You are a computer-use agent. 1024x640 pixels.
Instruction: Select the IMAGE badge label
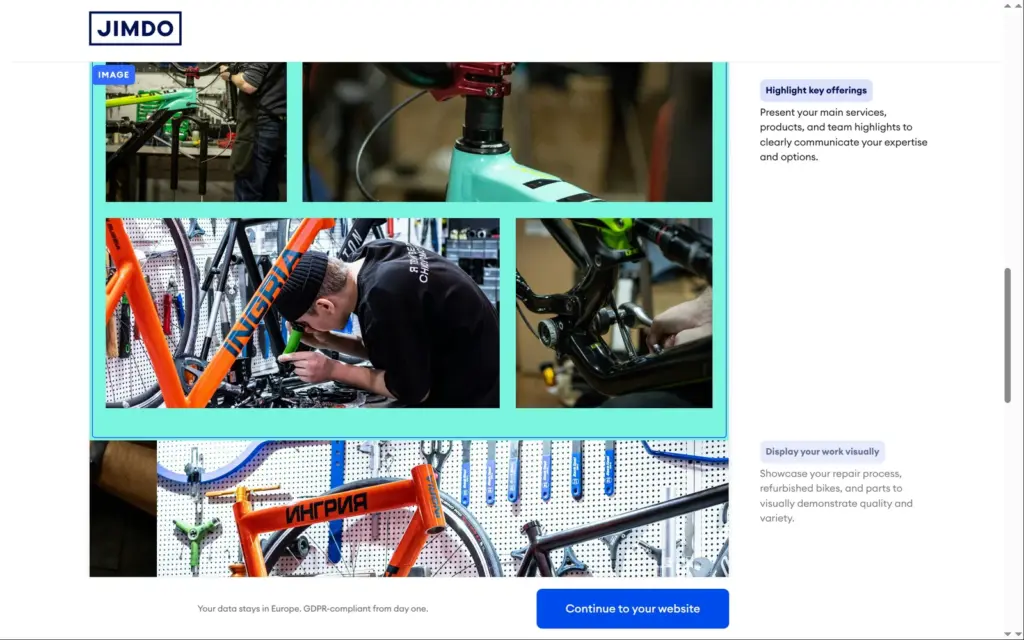coord(114,75)
